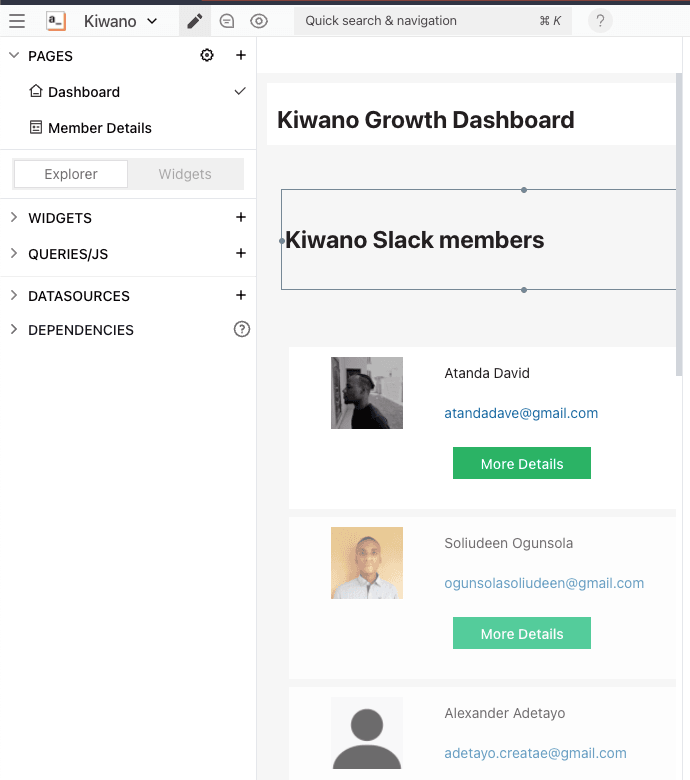Switch to edit mode pencil icon
This screenshot has height=780, width=690.
[195, 21]
